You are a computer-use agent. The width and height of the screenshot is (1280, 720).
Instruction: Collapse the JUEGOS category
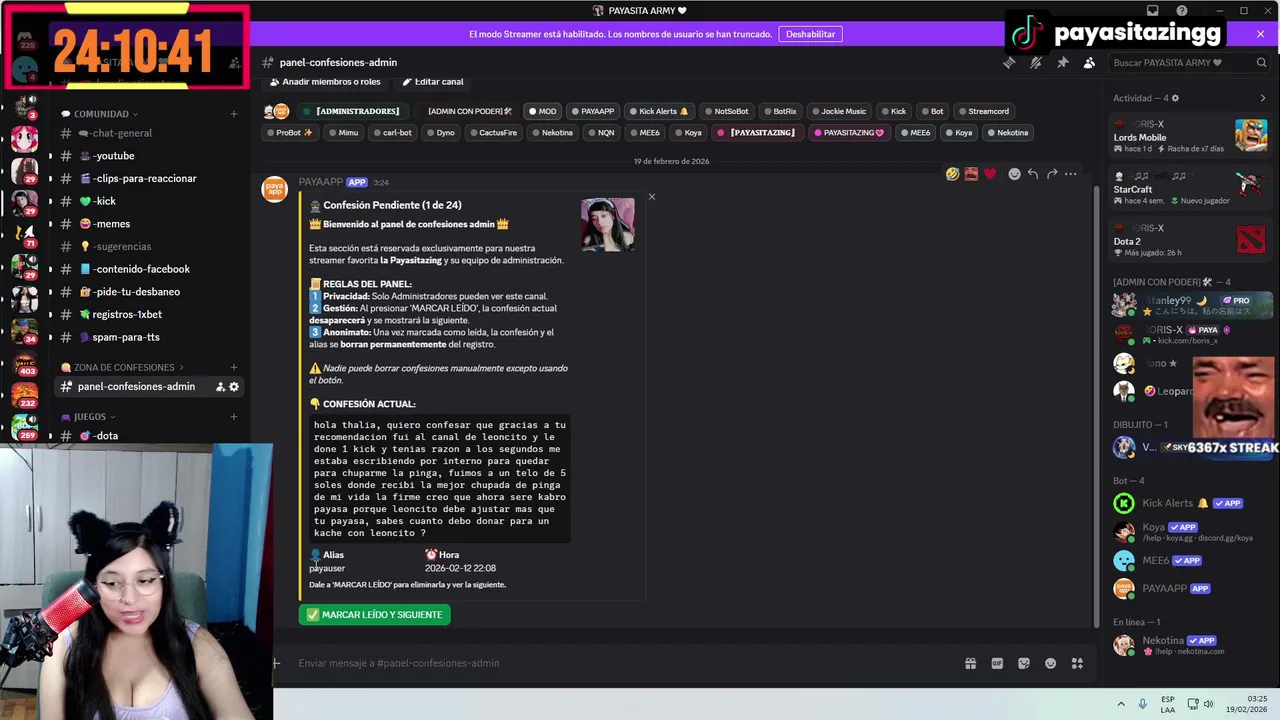point(88,416)
